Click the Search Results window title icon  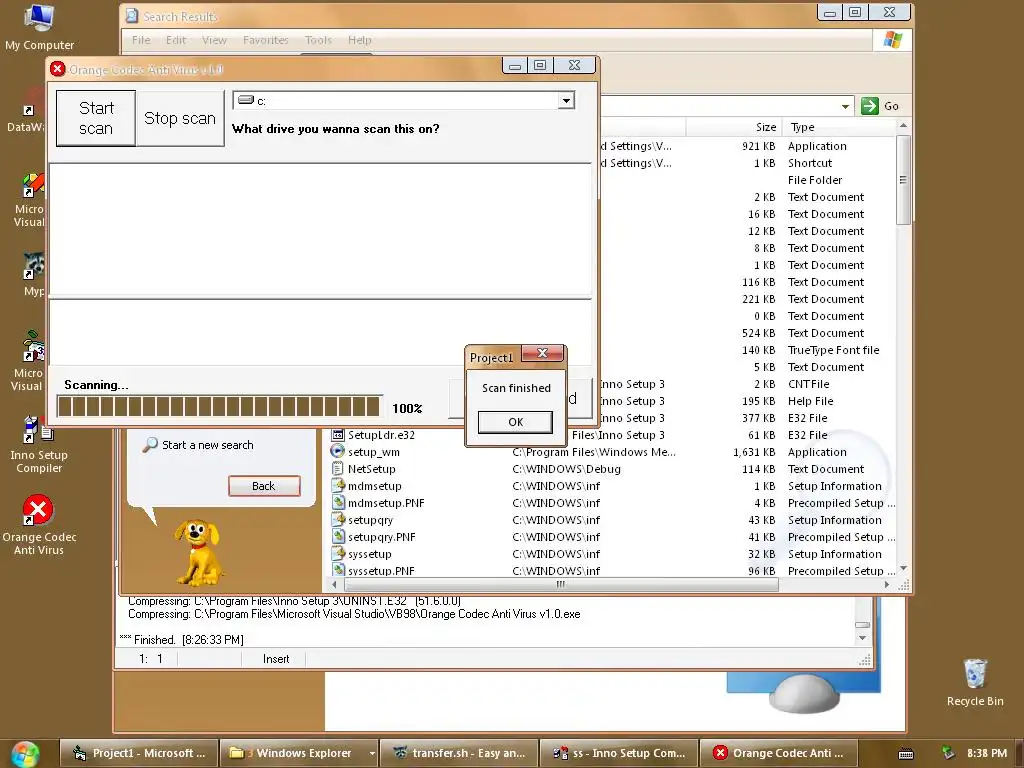coord(132,16)
